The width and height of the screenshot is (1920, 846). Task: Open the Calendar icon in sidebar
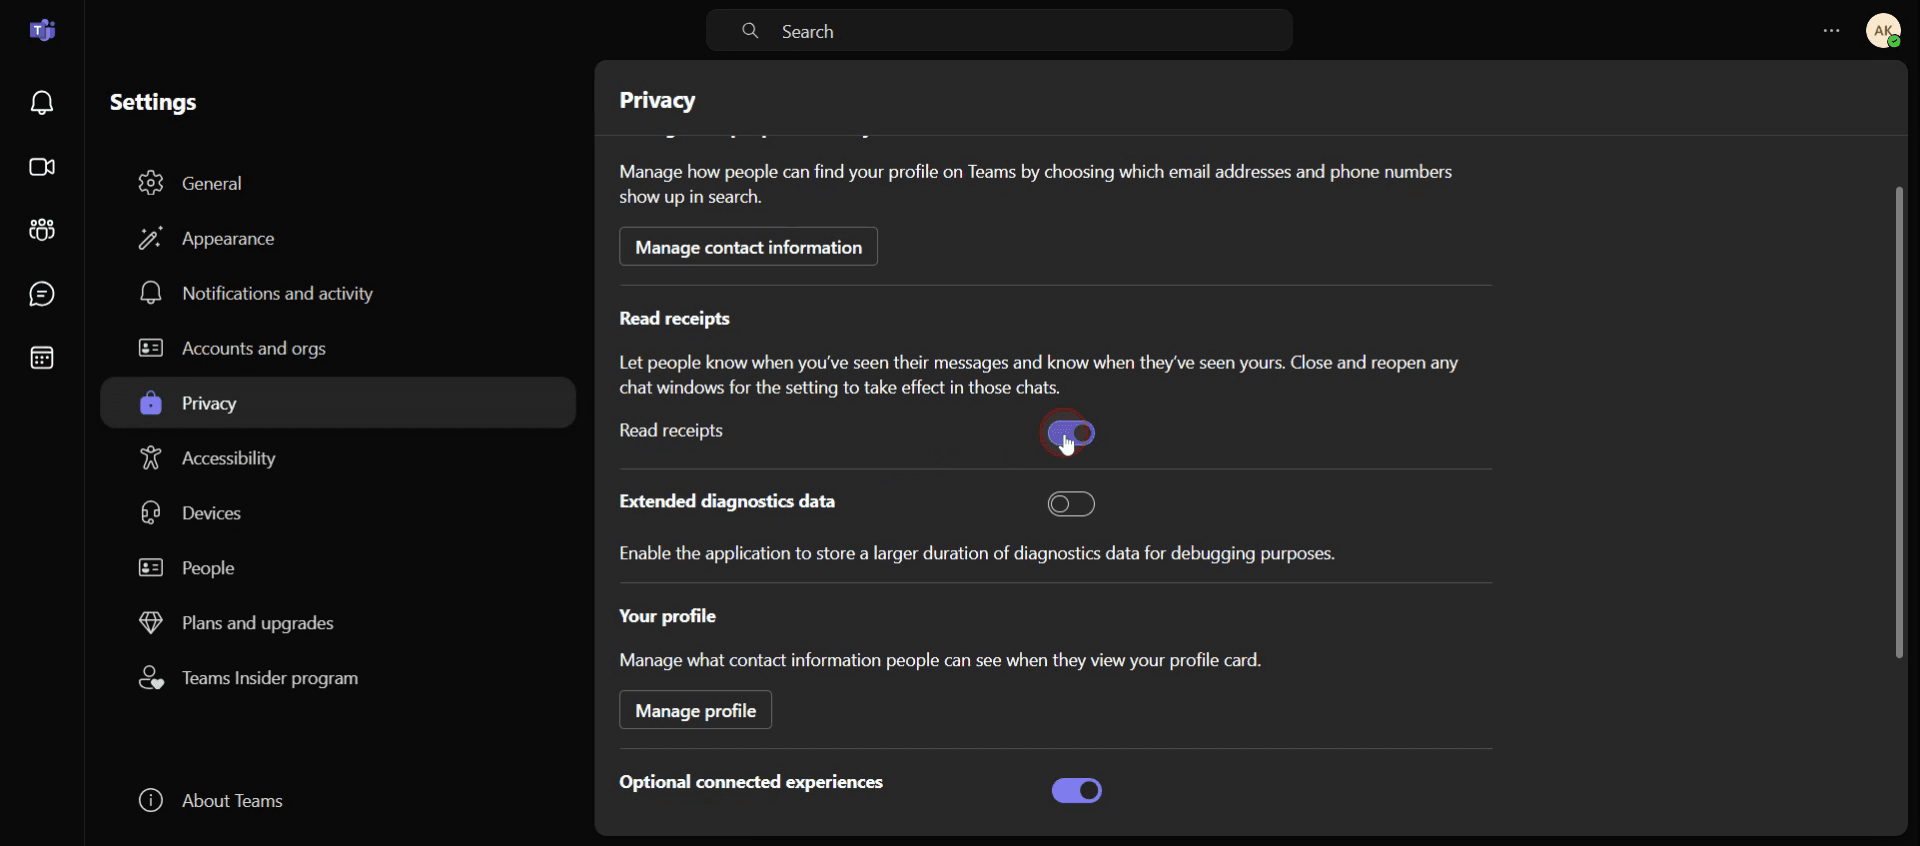pos(42,358)
